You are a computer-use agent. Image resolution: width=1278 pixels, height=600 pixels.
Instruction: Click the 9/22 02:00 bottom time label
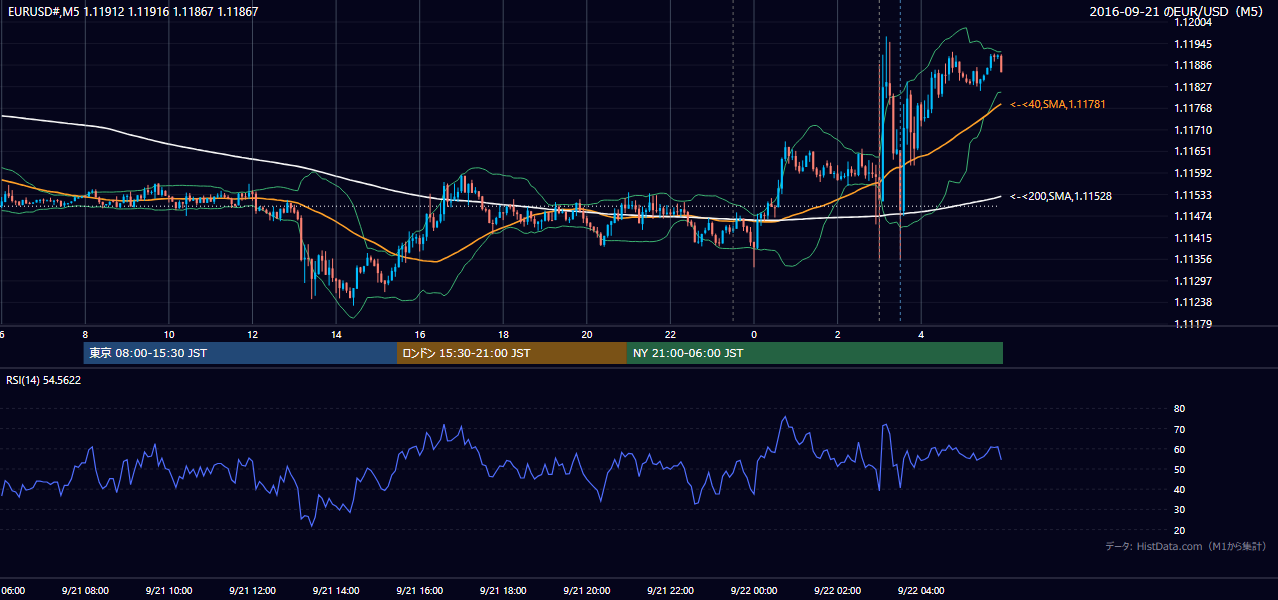[838, 591]
